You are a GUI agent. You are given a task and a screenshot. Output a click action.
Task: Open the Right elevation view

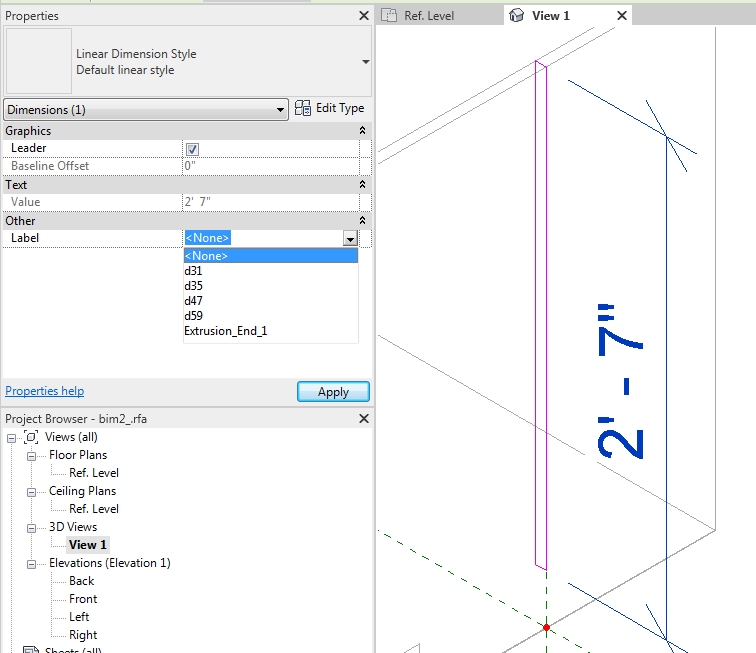pyautogui.click(x=83, y=635)
